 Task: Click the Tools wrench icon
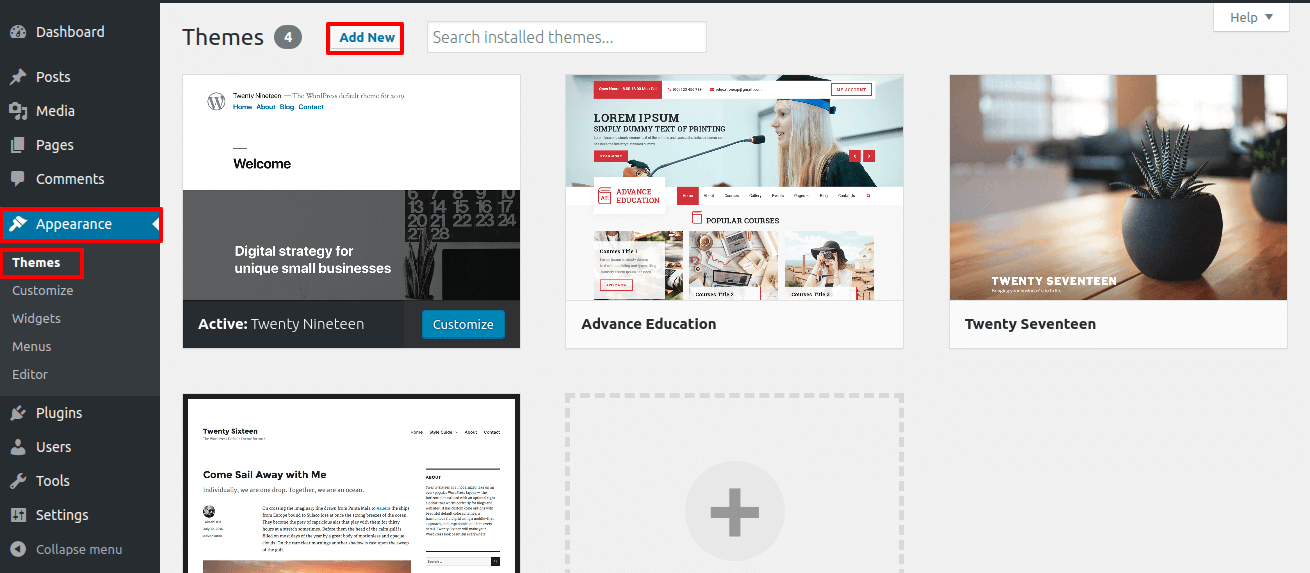click(18, 481)
